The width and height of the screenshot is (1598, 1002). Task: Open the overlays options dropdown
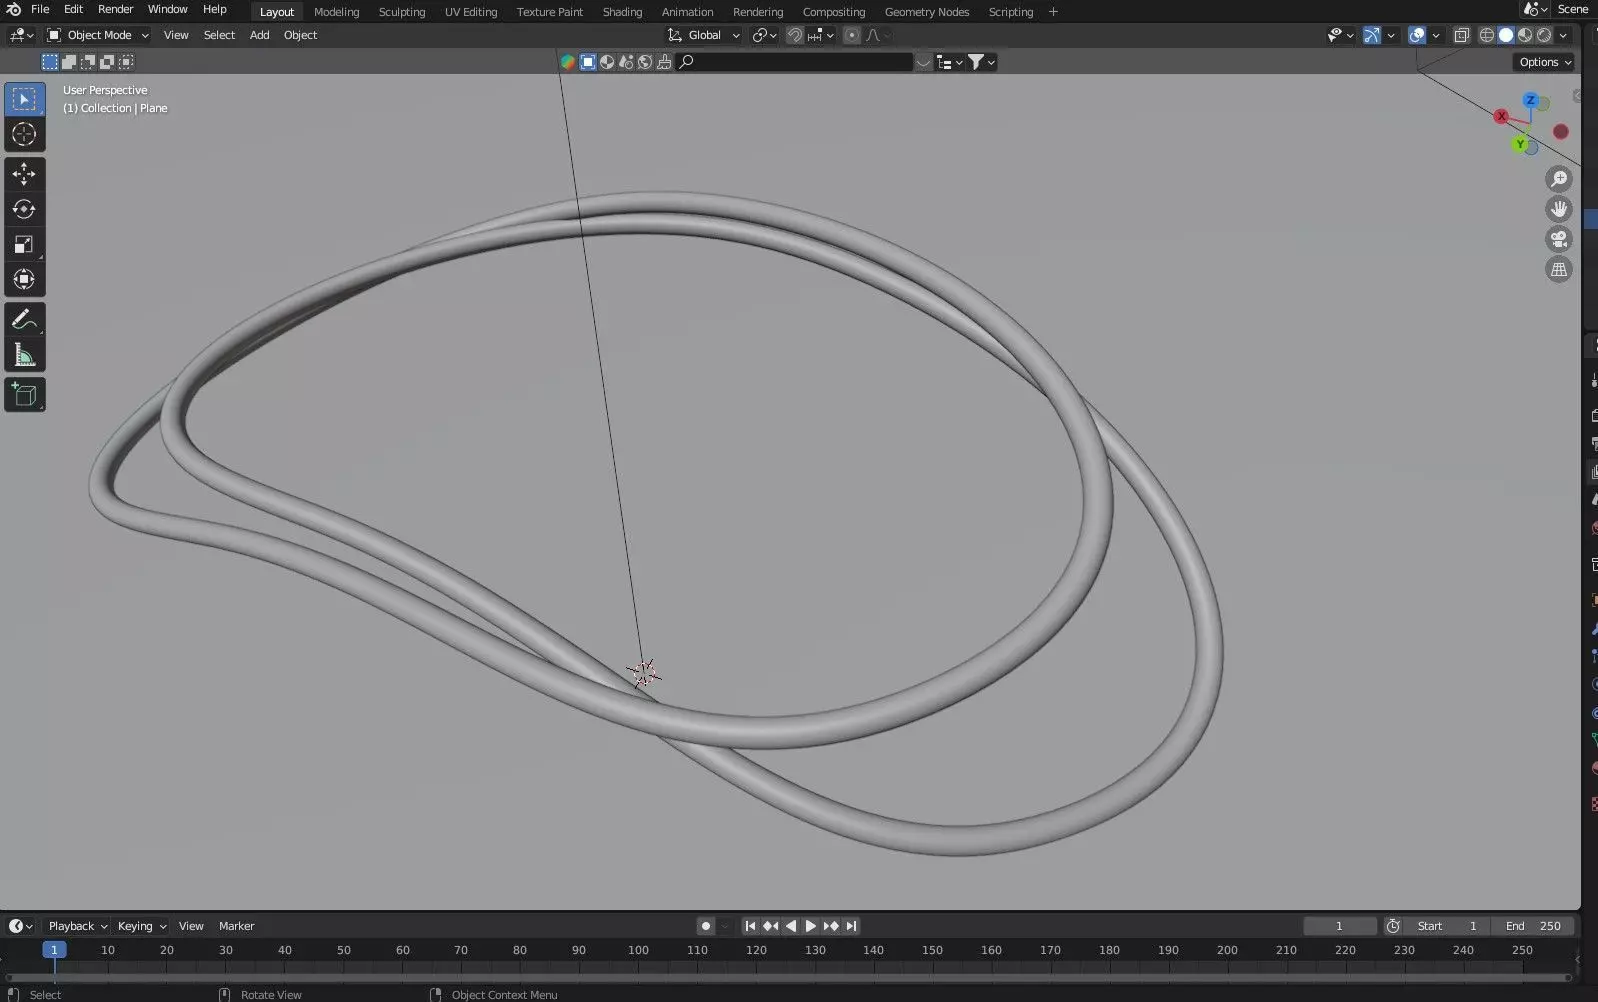[1436, 35]
